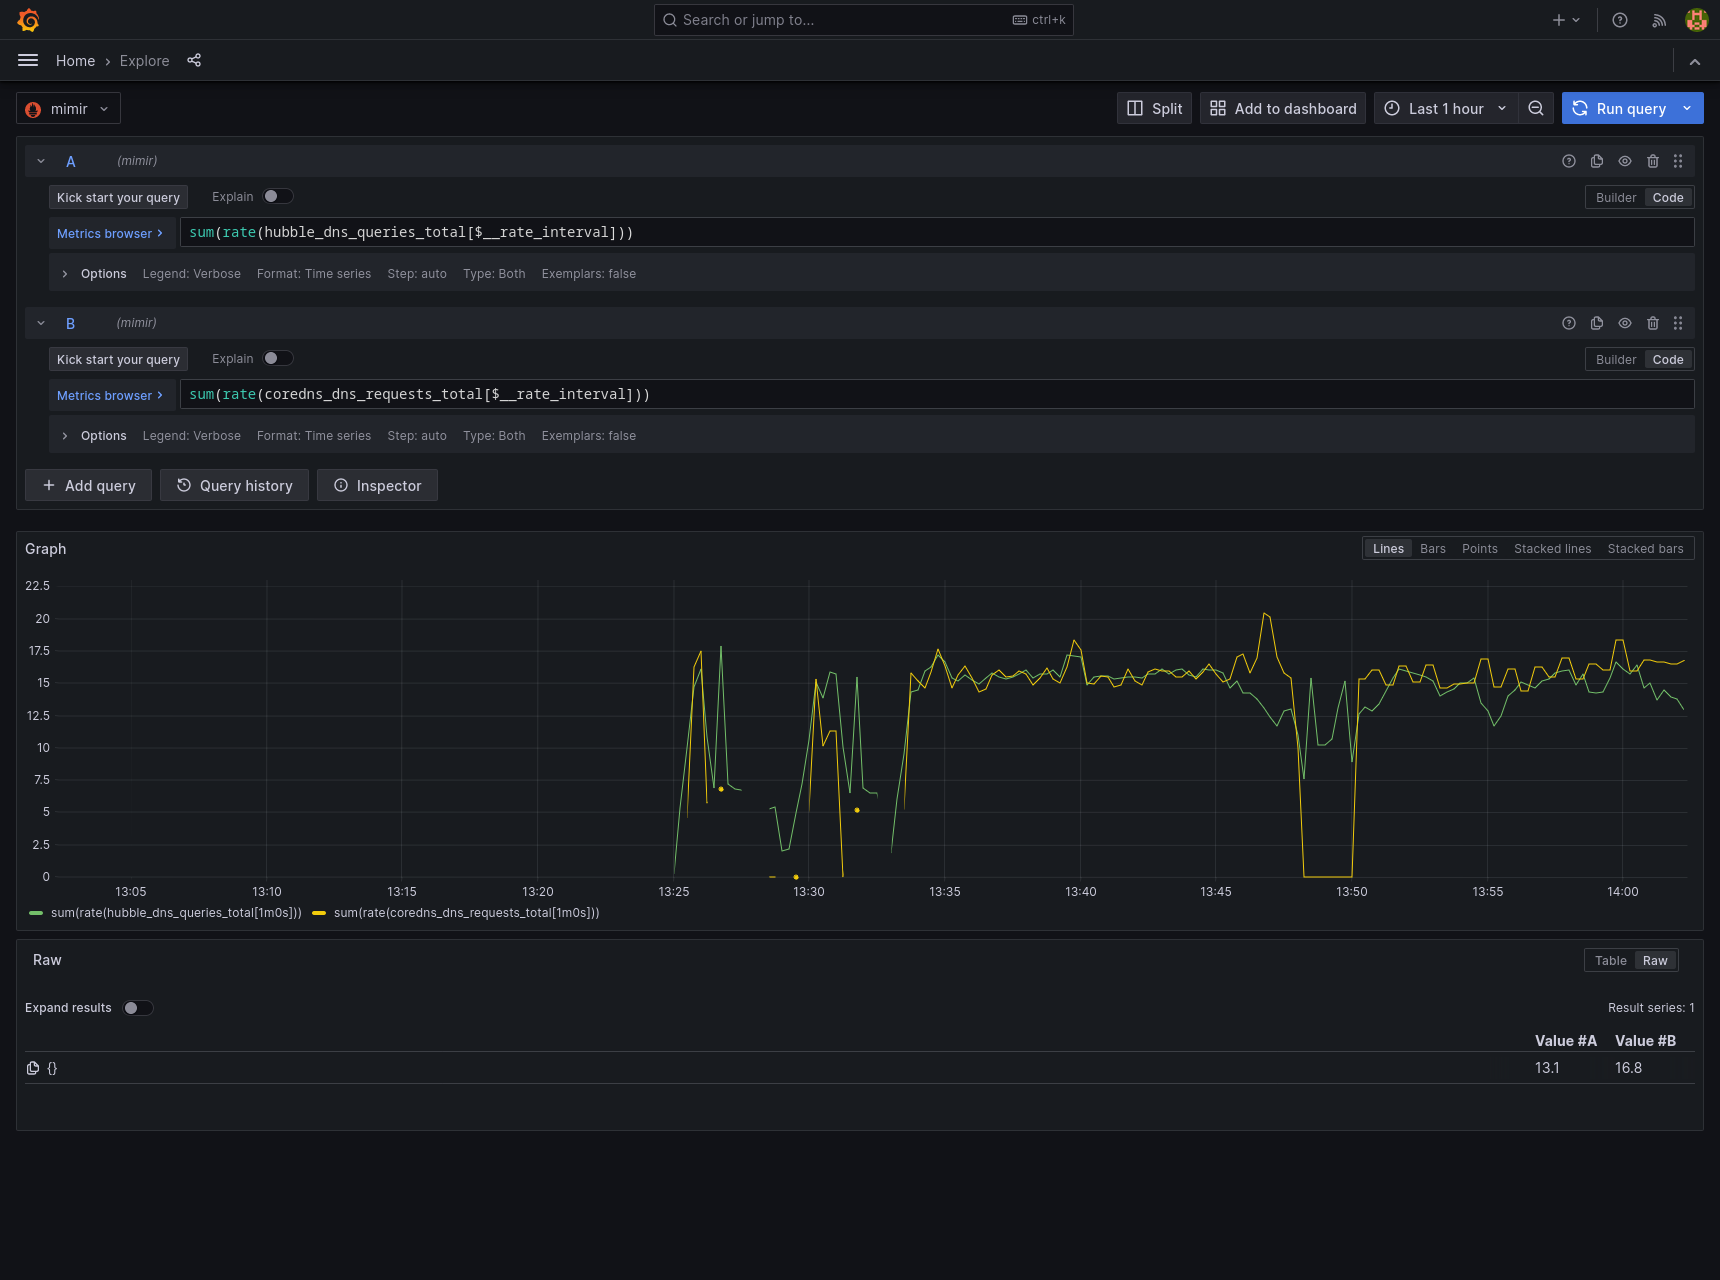Open news feed via the RSS icon
Viewport: 1720px width, 1280px height.
click(1658, 20)
